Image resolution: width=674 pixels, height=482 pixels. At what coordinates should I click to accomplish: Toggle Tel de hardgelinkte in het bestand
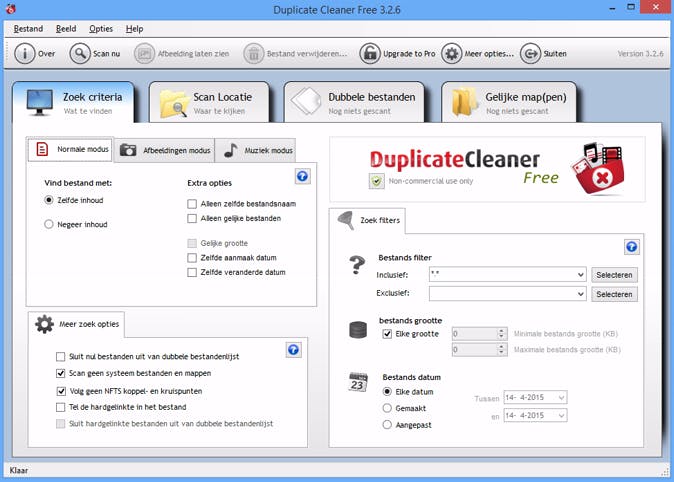point(61,407)
